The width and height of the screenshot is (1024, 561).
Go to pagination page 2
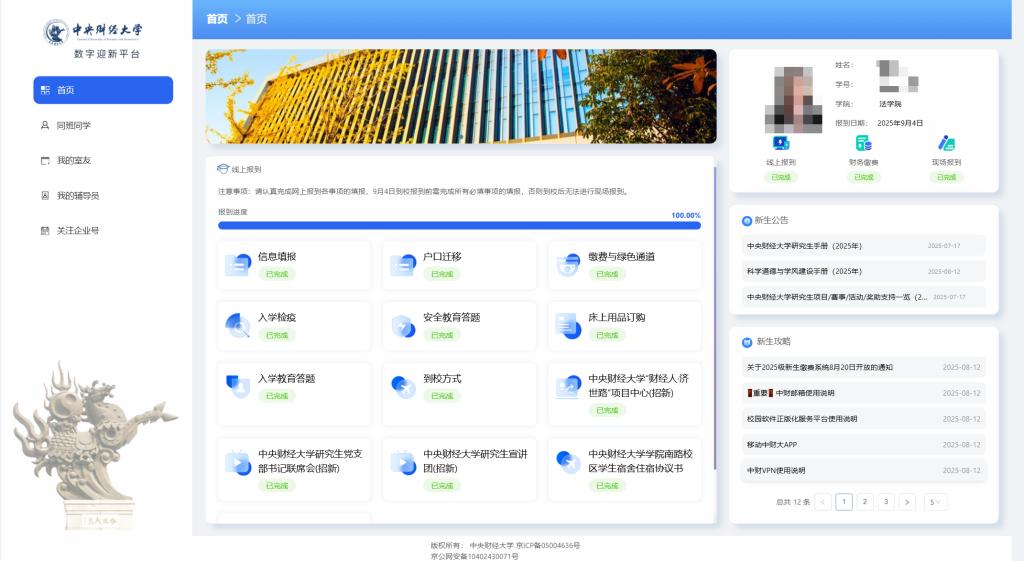[865, 502]
